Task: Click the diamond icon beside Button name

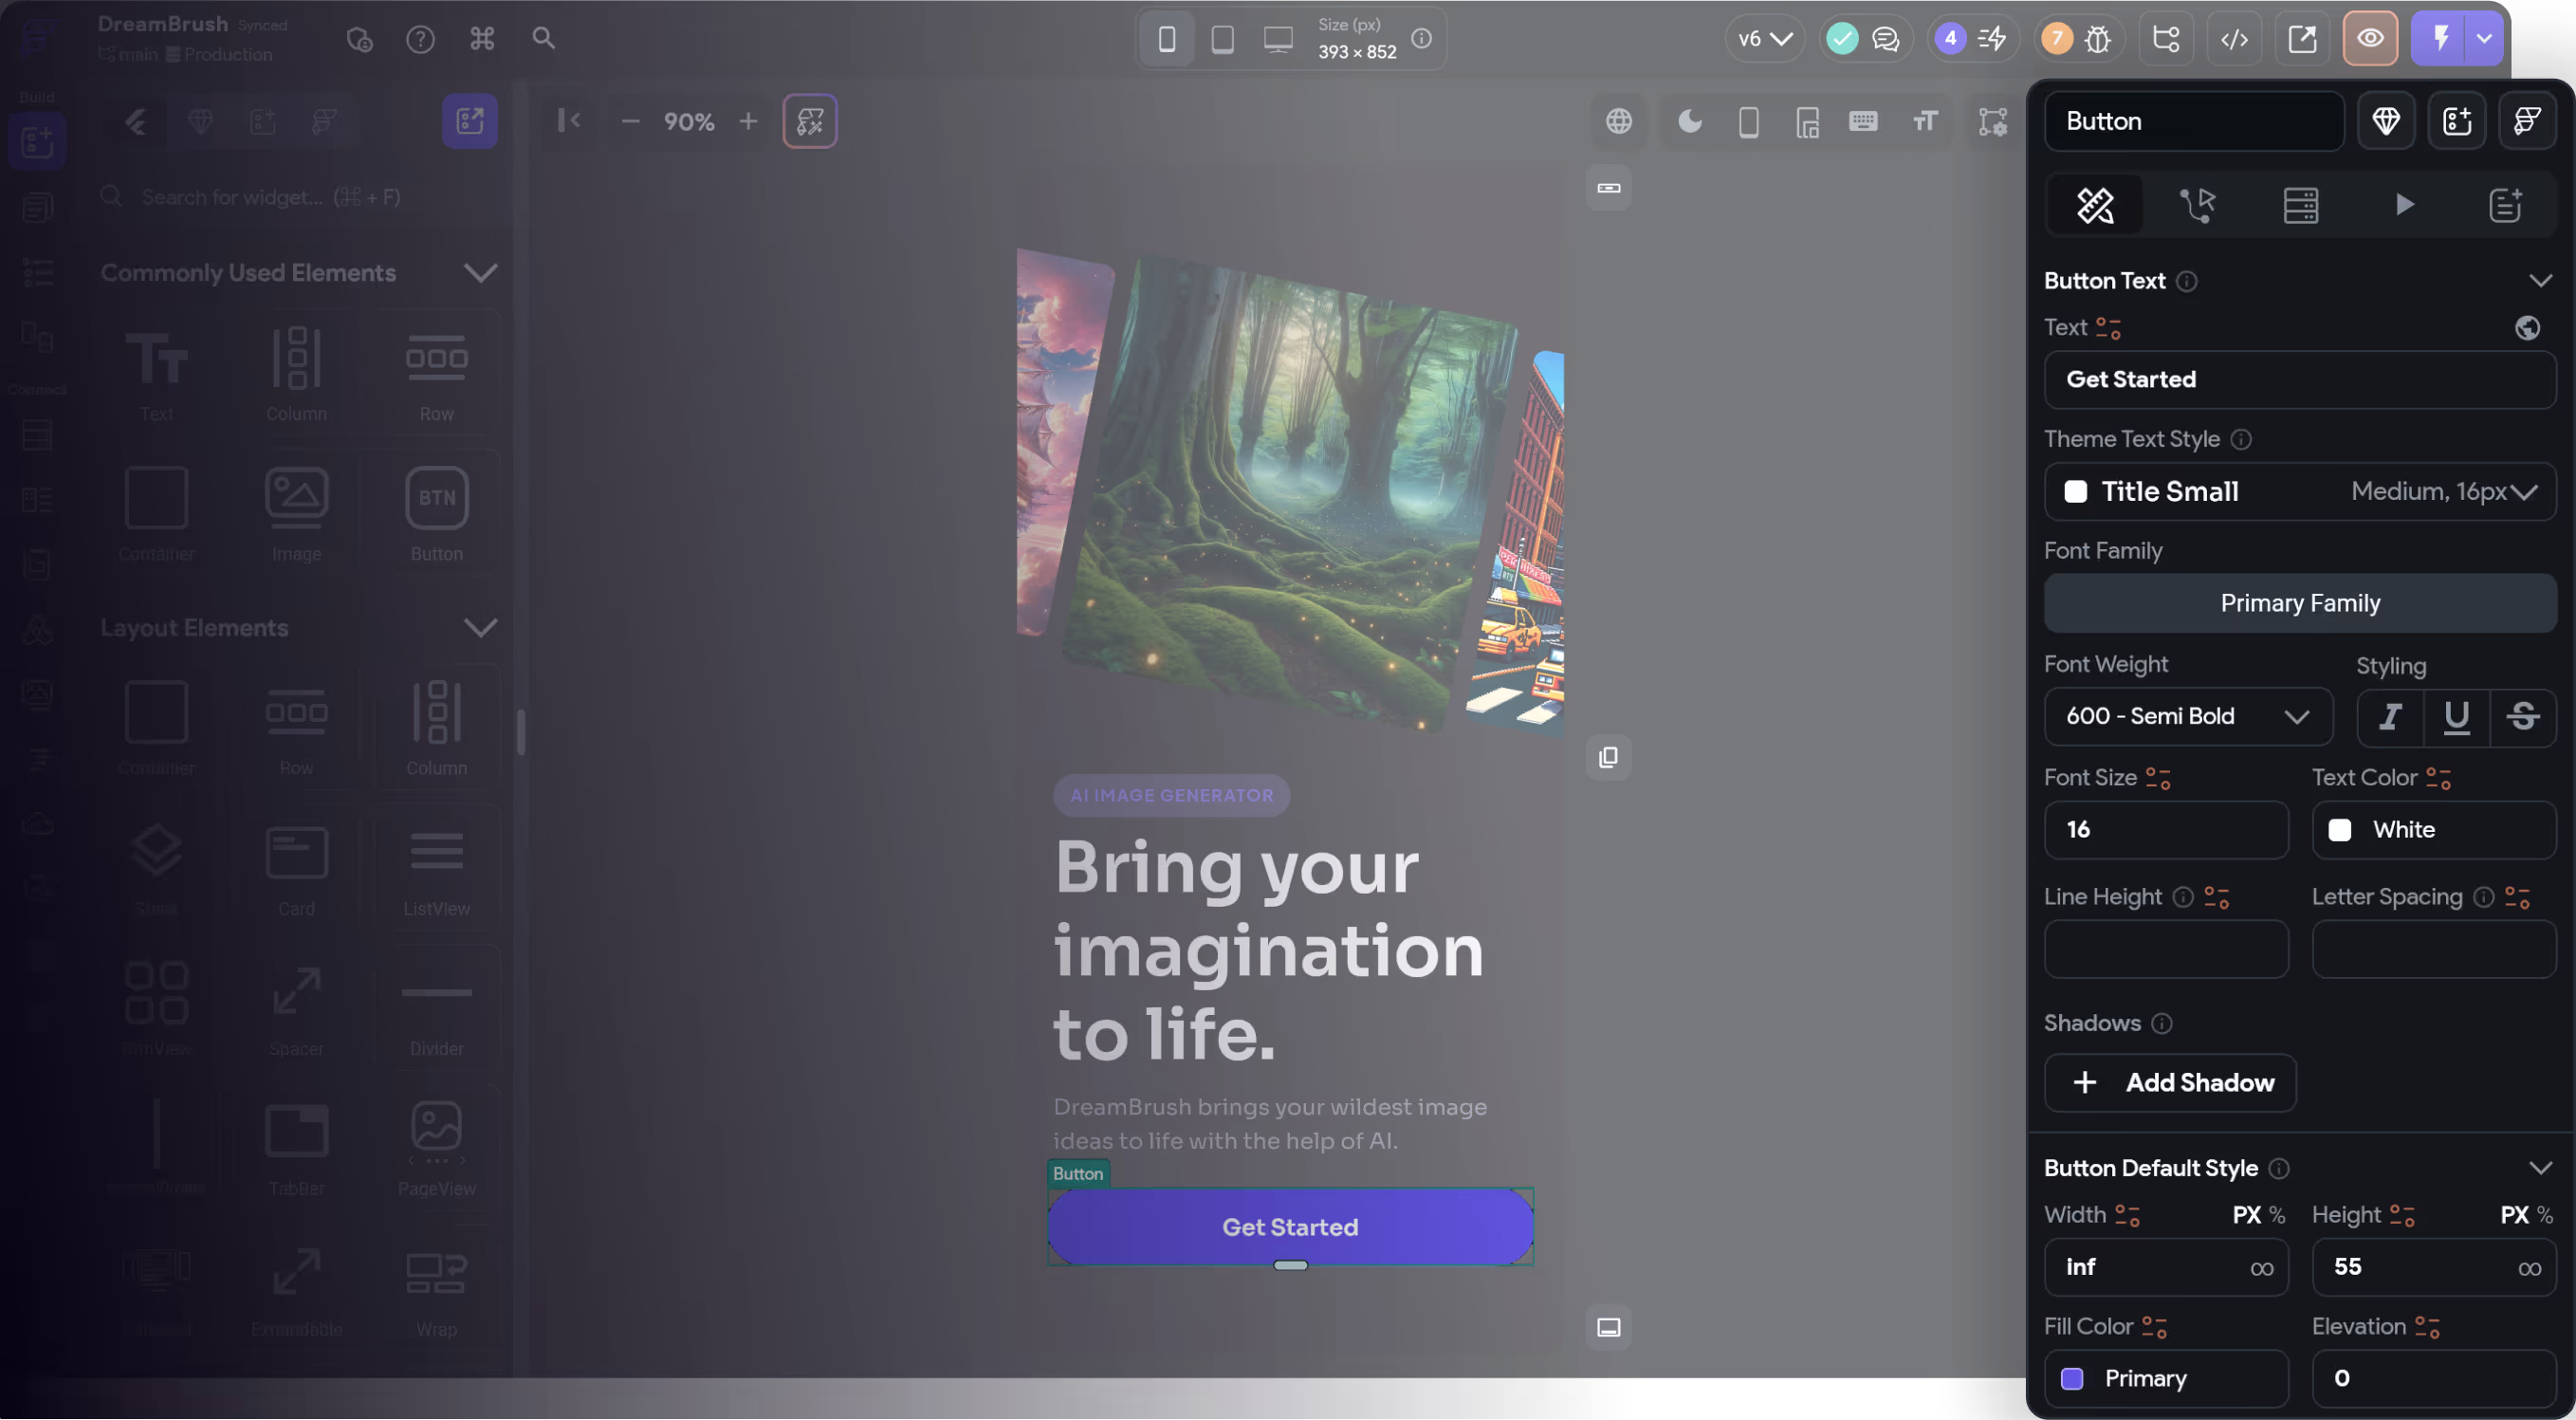Action: click(x=2386, y=122)
